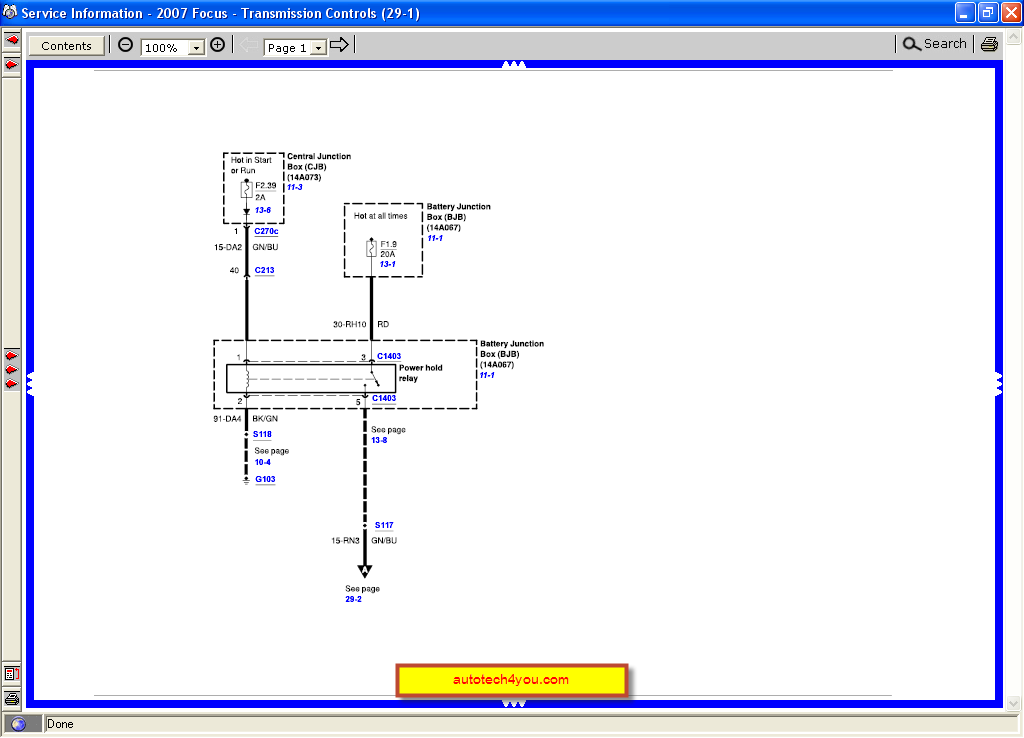Open page 29-2 via its link
1024x738 pixels.
353,598
